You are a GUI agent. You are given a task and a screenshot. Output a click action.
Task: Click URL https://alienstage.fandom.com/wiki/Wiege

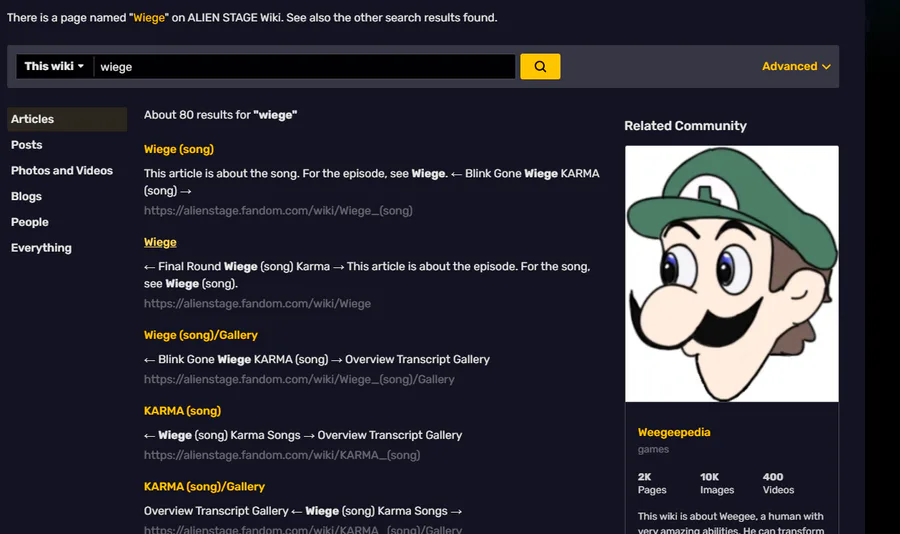257,304
